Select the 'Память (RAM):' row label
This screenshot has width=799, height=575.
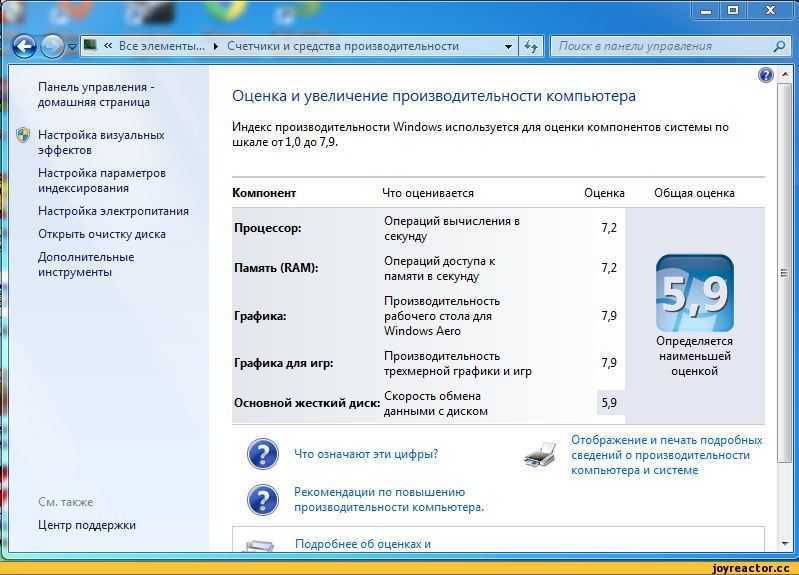276,268
